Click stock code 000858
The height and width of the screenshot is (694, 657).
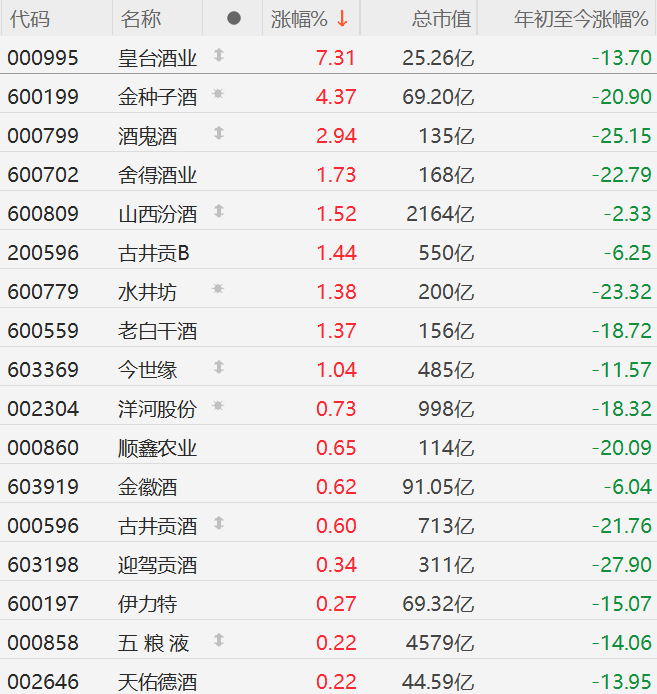(43, 643)
